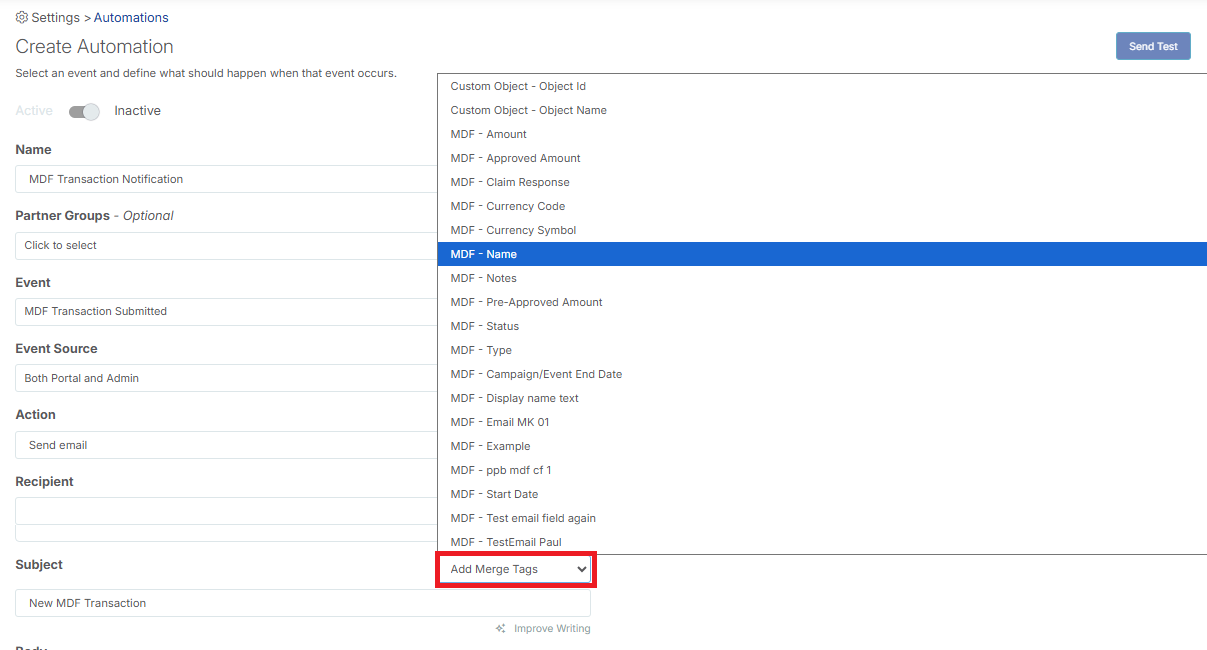The image size is (1207, 650).
Task: Open the Action dropdown Send email
Action: [x=226, y=445]
